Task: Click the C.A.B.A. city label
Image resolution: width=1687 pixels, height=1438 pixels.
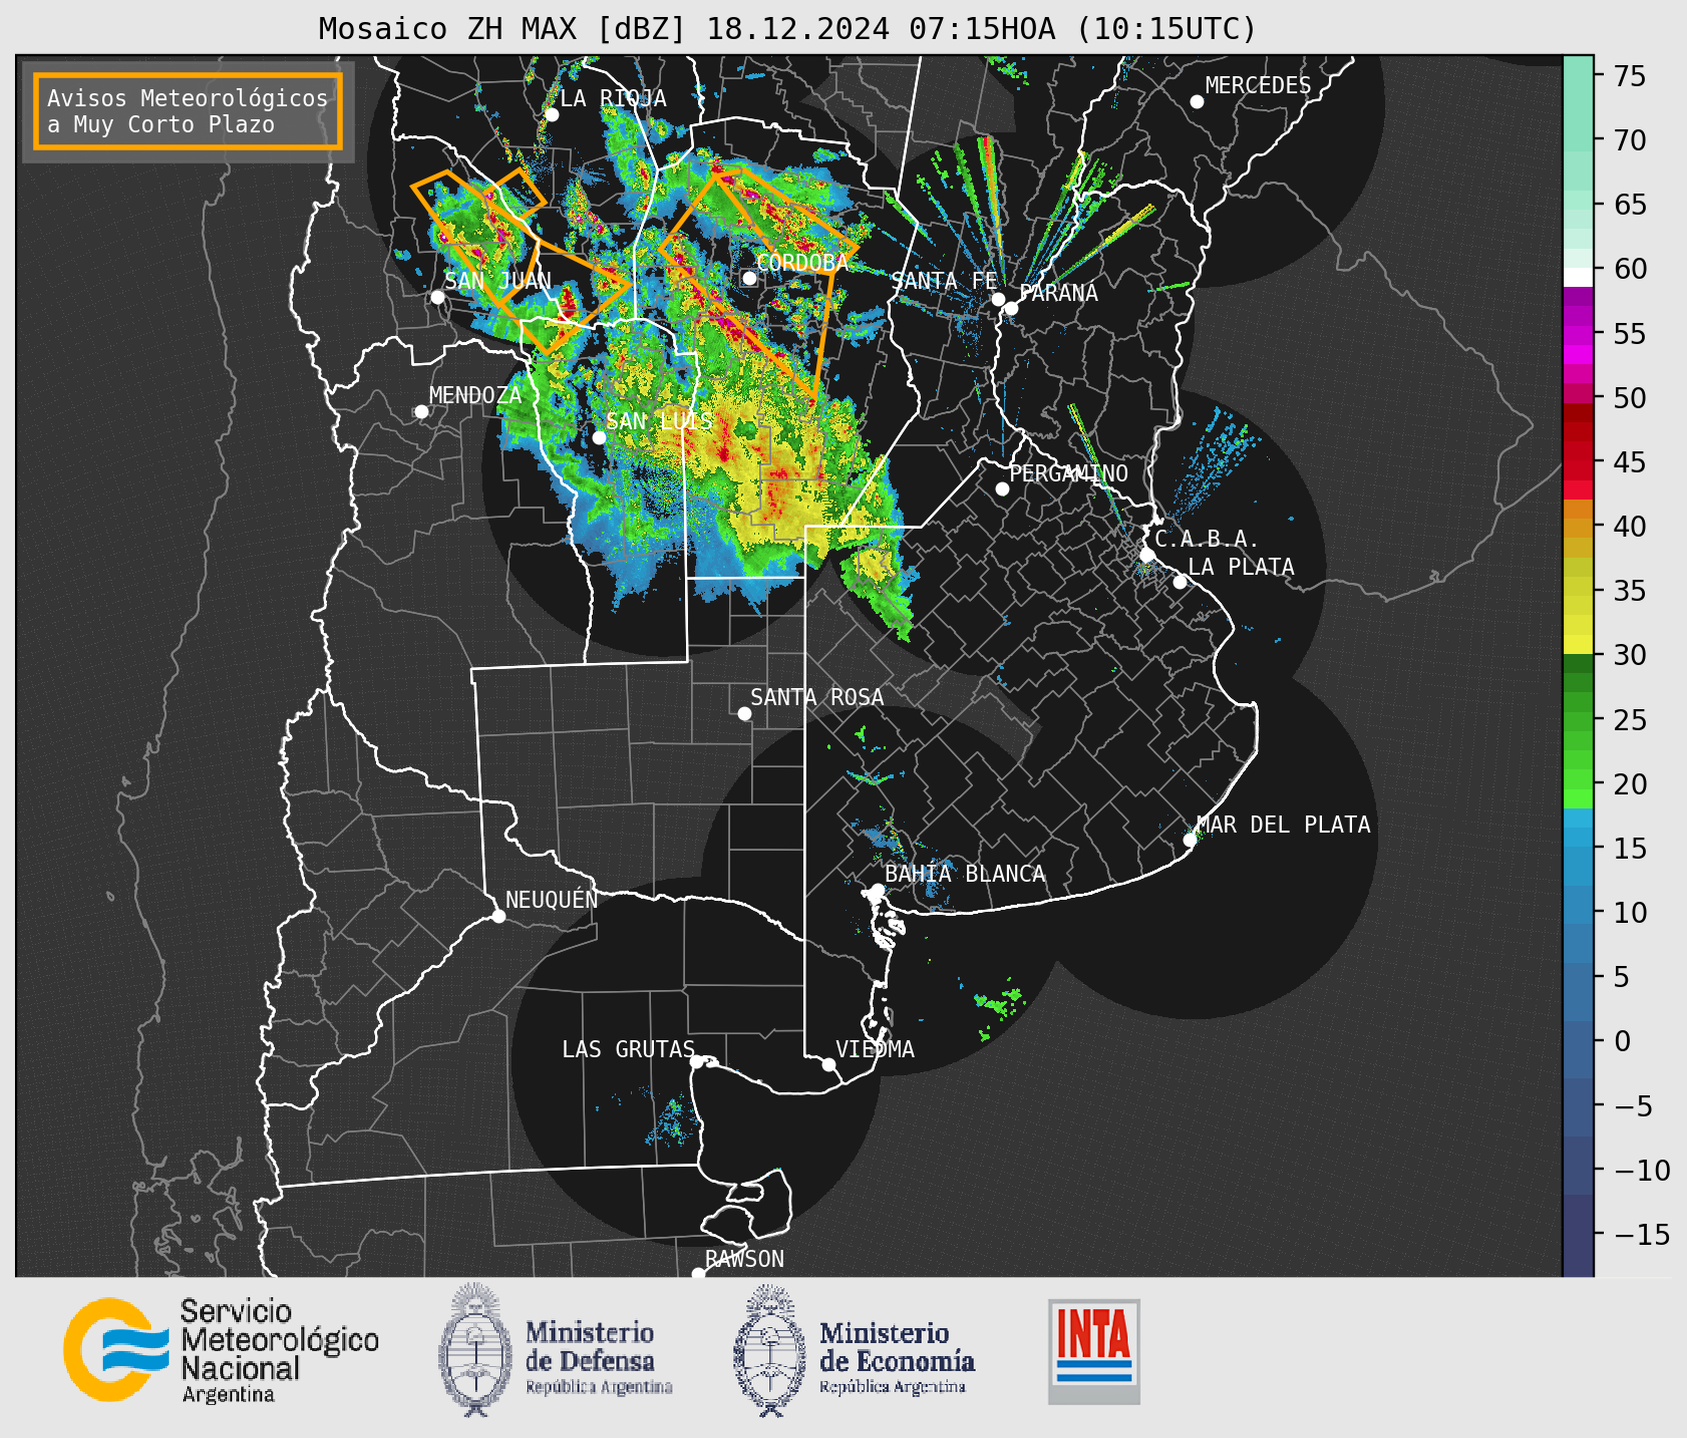Action: point(1207,540)
